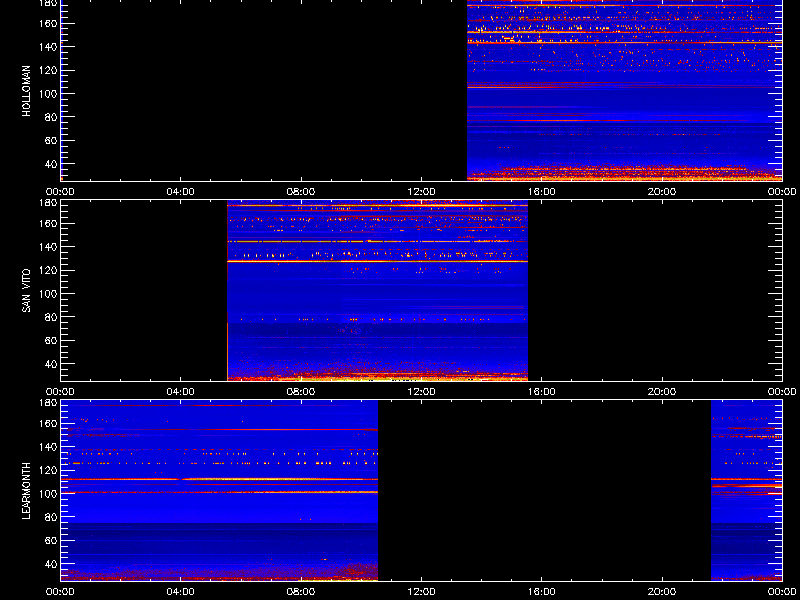This screenshot has height=600, width=800.
Task: Click San Vito's 80 frequency axis label
Action: click(x=51, y=317)
